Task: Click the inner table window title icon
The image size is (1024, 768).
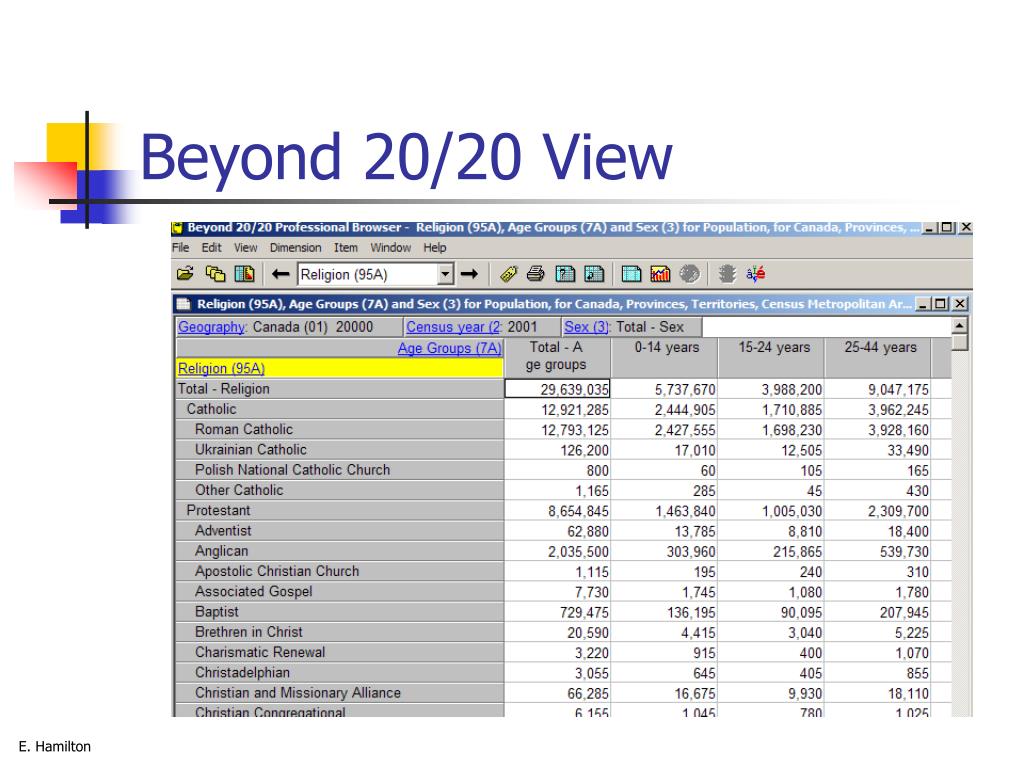Action: 184,304
